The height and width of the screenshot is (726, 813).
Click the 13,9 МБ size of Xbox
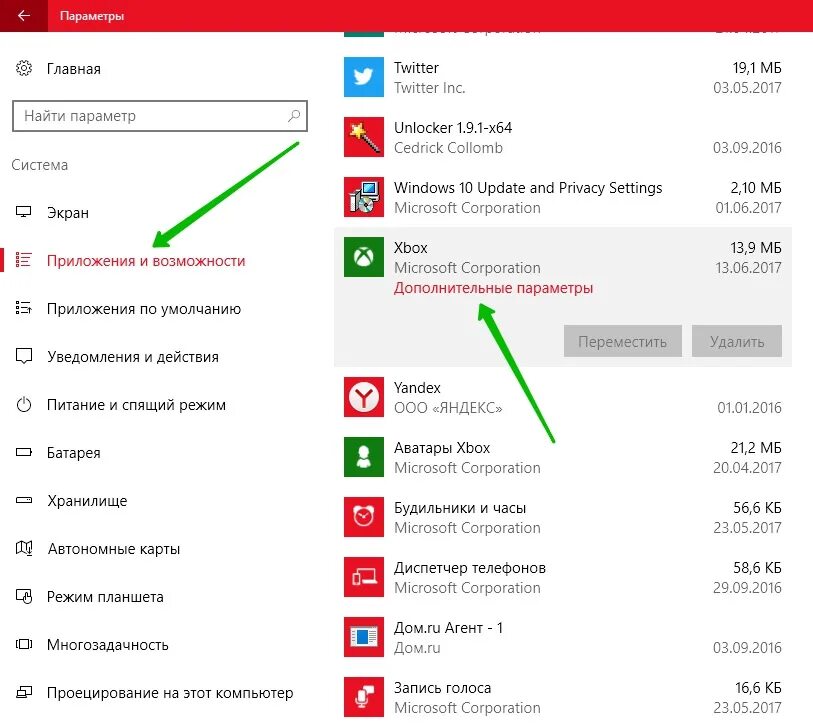(755, 248)
